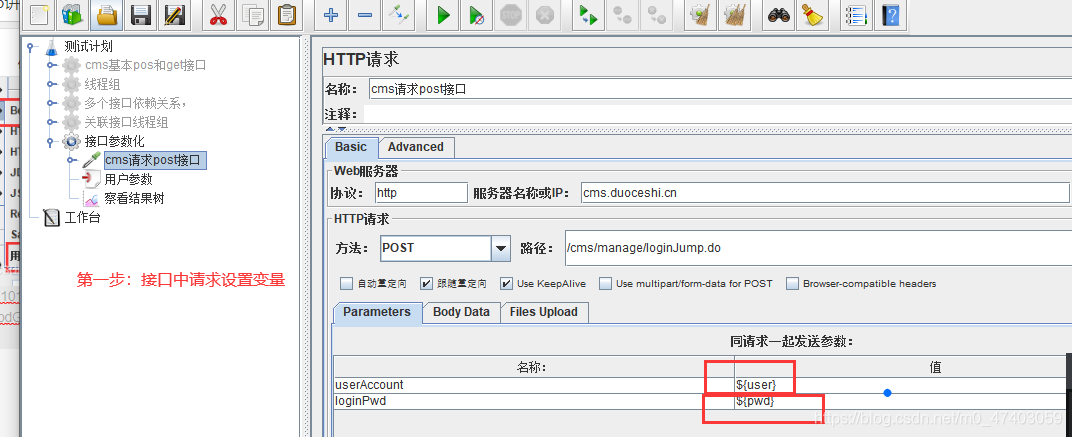Select the Files Upload tab
Viewport: 1072px width, 437px height.
(544, 312)
